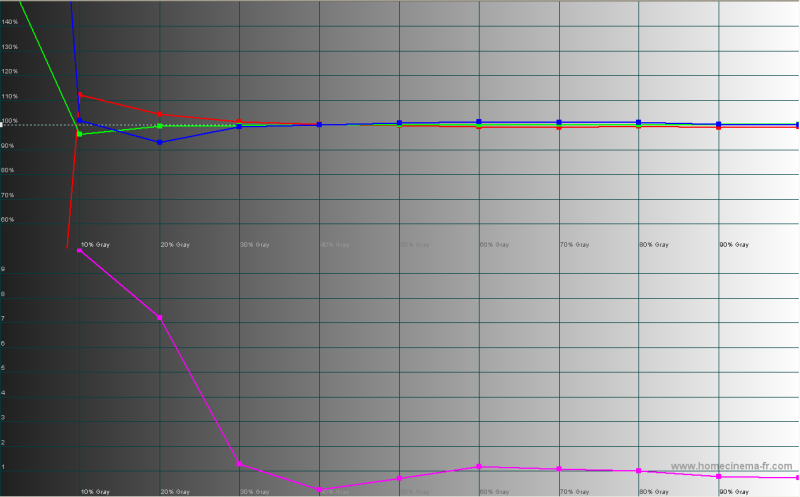Click the blue curve marker at 20% Gray
Image resolution: width=800 pixels, height=497 pixels.
pos(160,142)
